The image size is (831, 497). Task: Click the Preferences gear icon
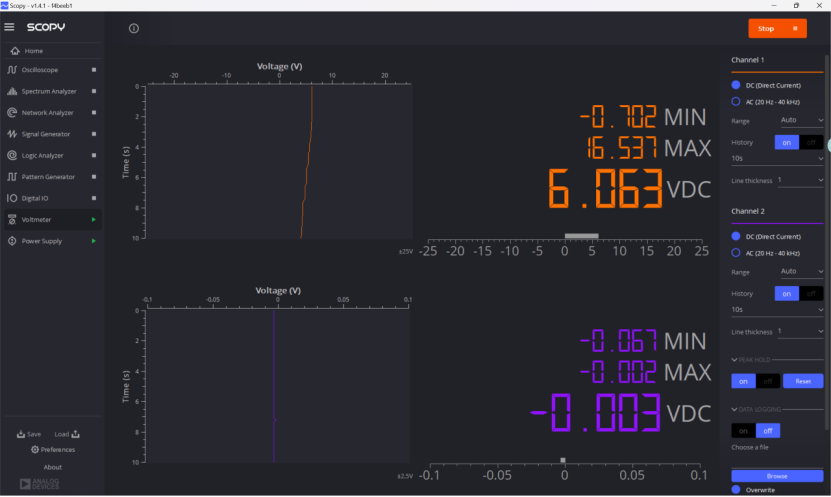point(35,449)
